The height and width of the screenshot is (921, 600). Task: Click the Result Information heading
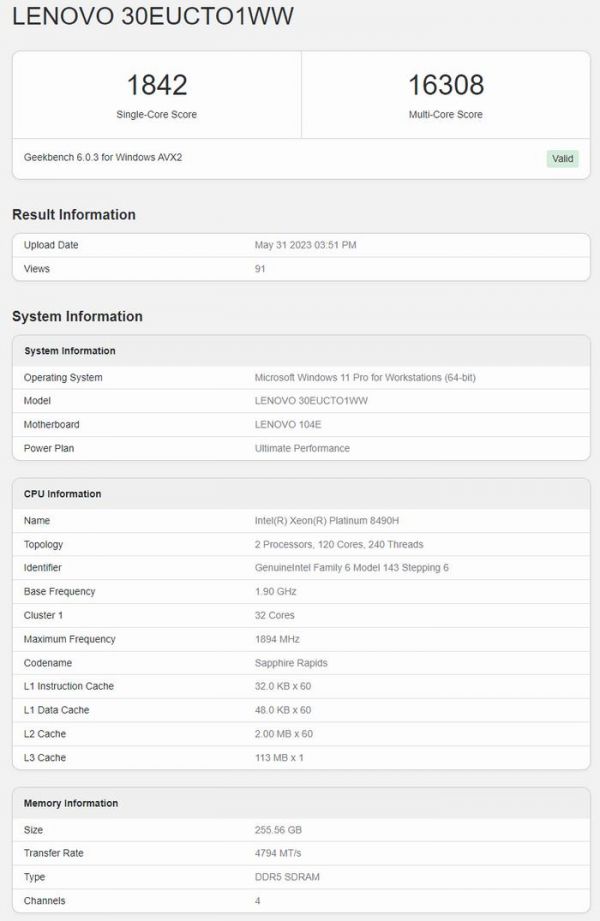coord(74,214)
